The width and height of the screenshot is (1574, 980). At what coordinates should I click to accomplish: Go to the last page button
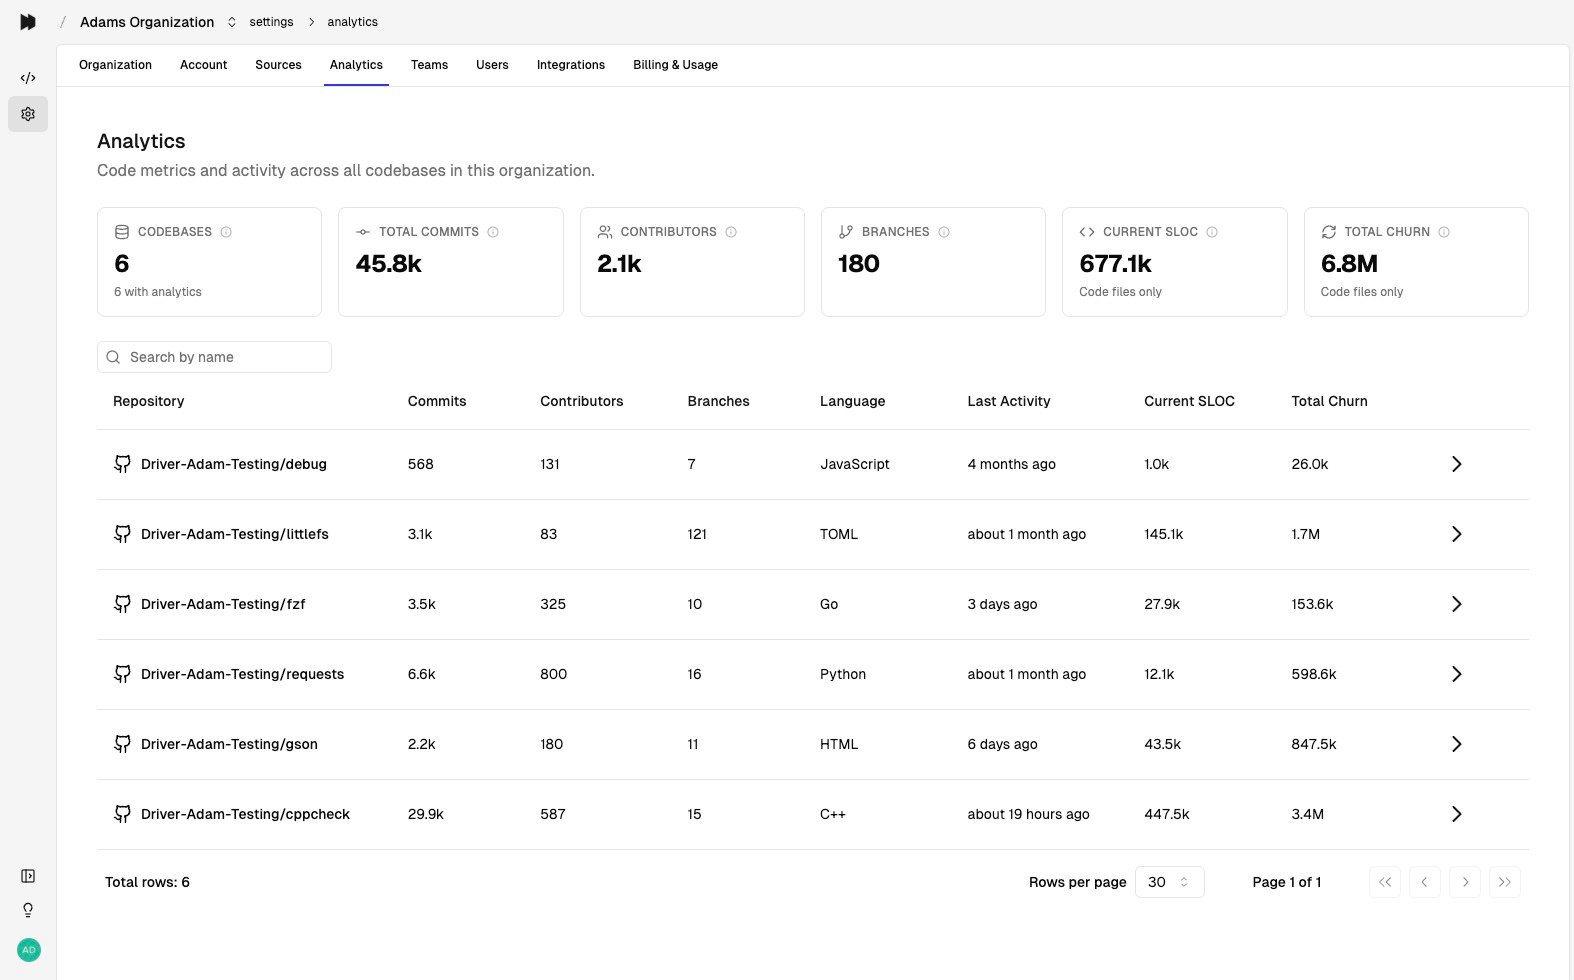tap(1505, 882)
